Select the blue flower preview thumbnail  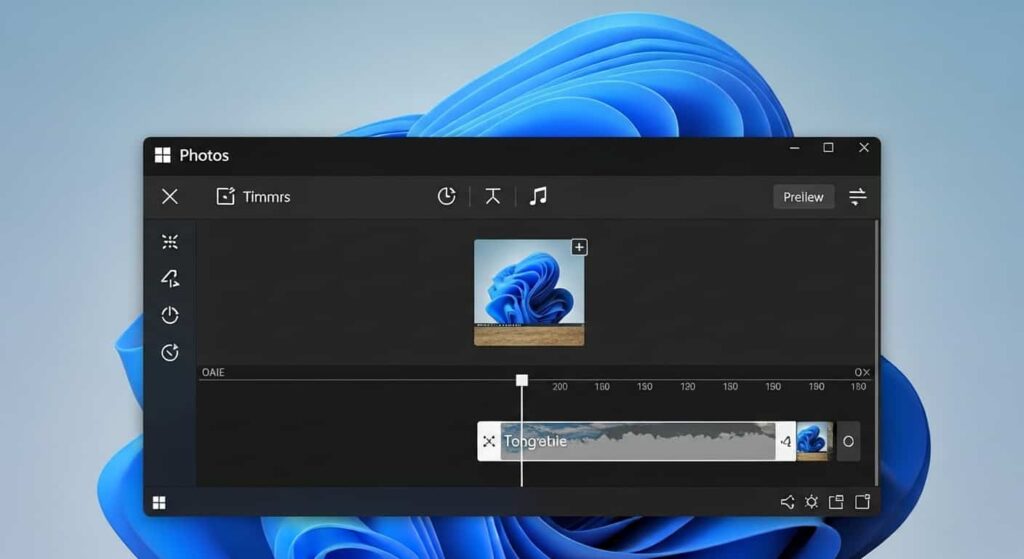pyautogui.click(x=529, y=292)
